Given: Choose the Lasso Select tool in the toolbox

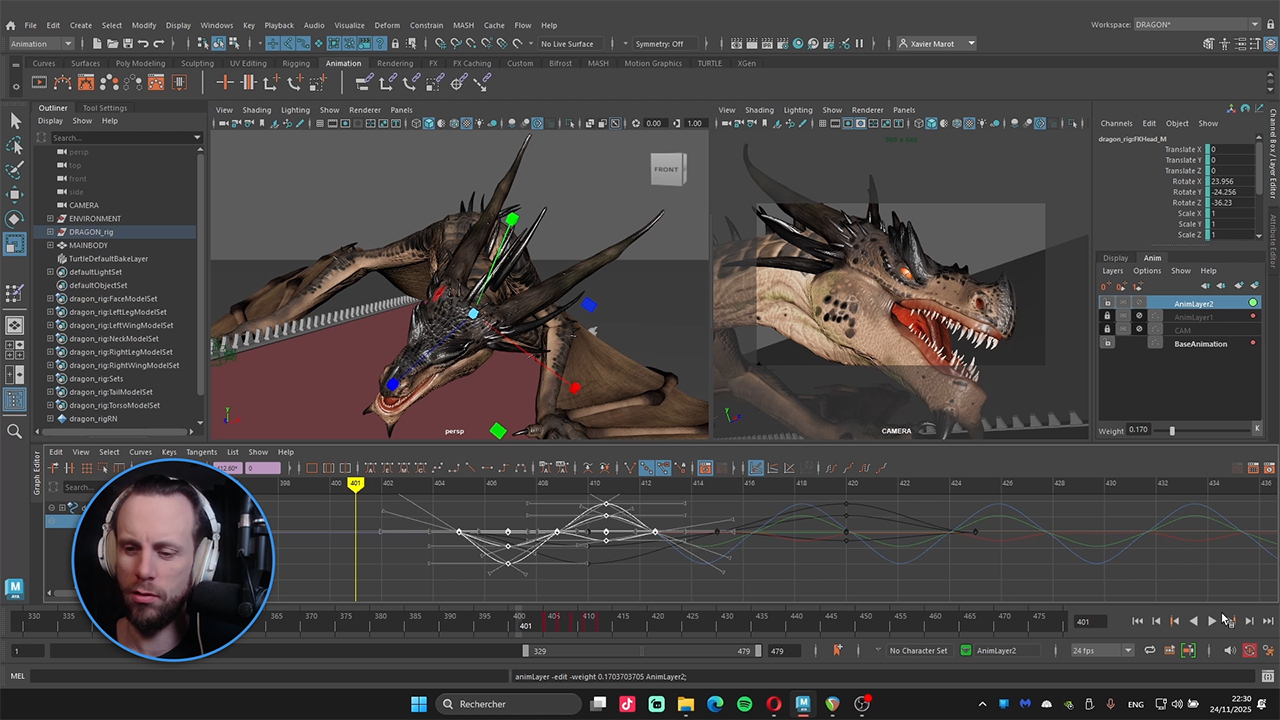Looking at the screenshot, I should click(15, 145).
